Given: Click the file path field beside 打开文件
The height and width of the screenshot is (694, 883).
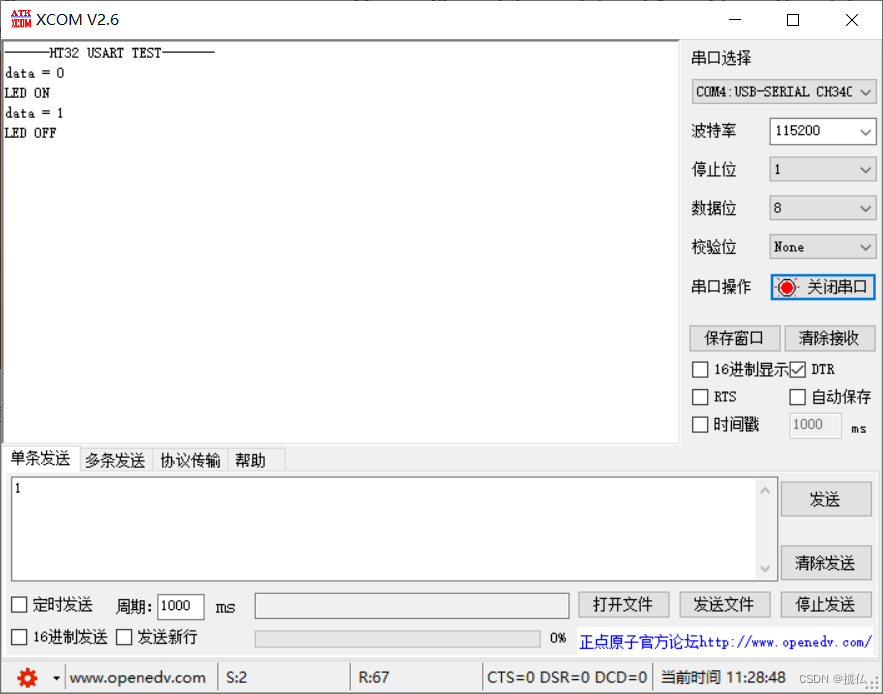Looking at the screenshot, I should tap(412, 606).
